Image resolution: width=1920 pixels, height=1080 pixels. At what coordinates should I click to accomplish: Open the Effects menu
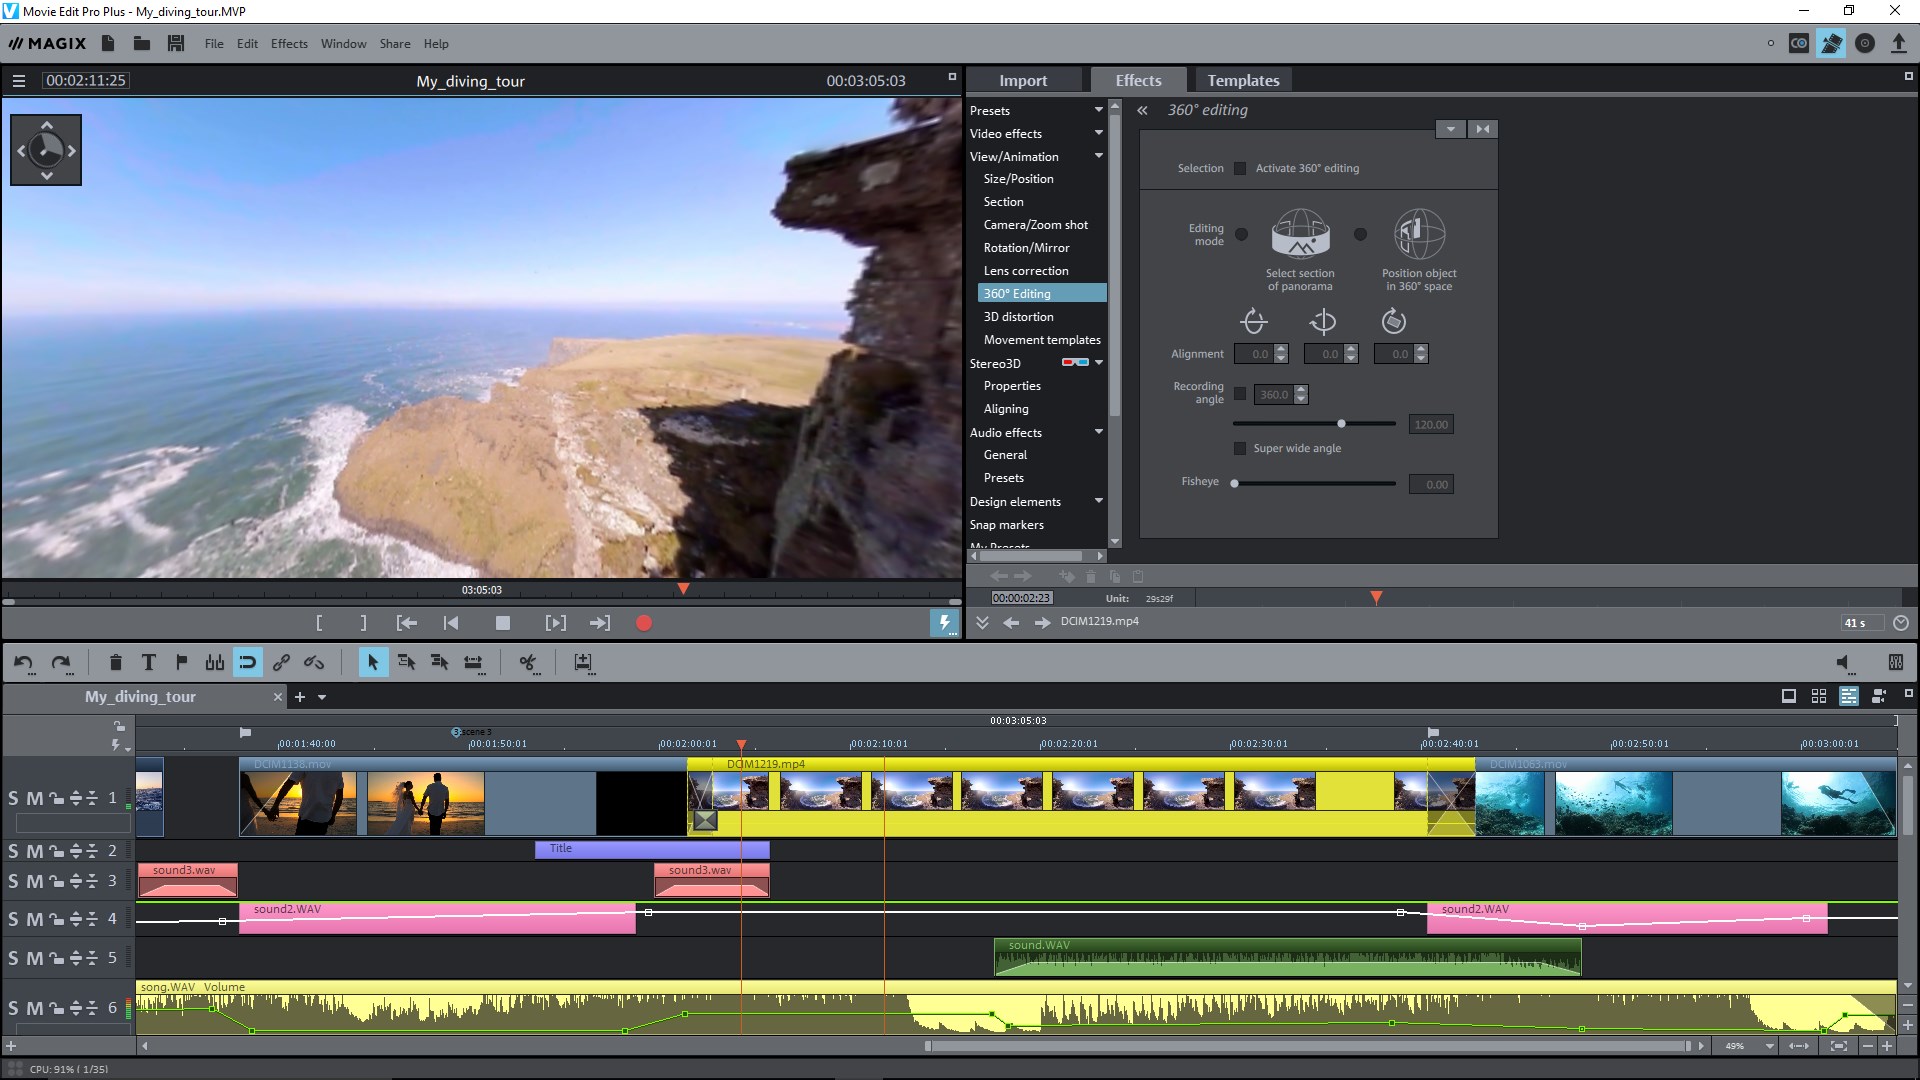[289, 43]
